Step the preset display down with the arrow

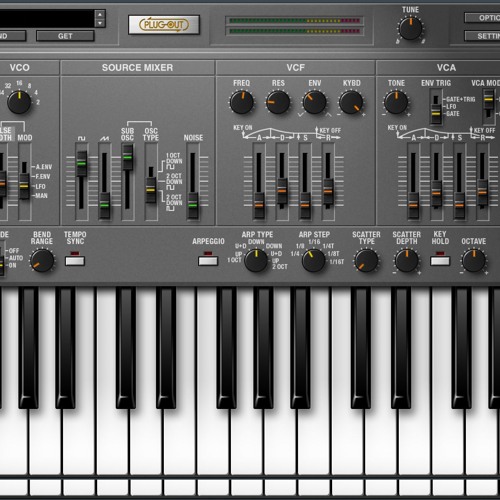pyautogui.click(x=100, y=23)
